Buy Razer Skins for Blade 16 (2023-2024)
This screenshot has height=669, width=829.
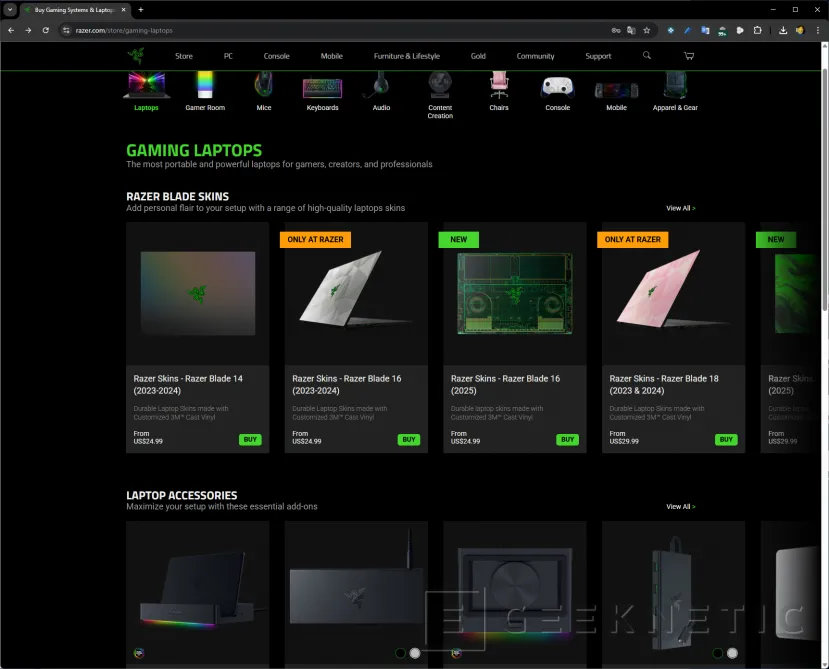[x=409, y=439]
